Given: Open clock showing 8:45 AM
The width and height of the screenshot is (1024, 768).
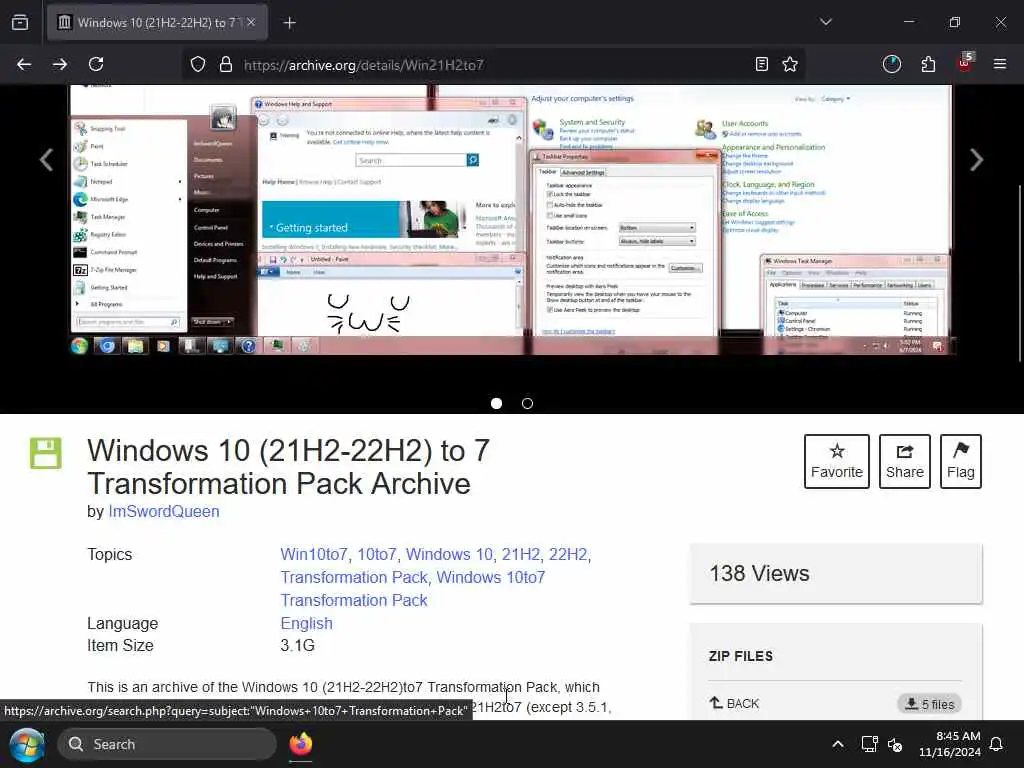Looking at the screenshot, I should 950,744.
